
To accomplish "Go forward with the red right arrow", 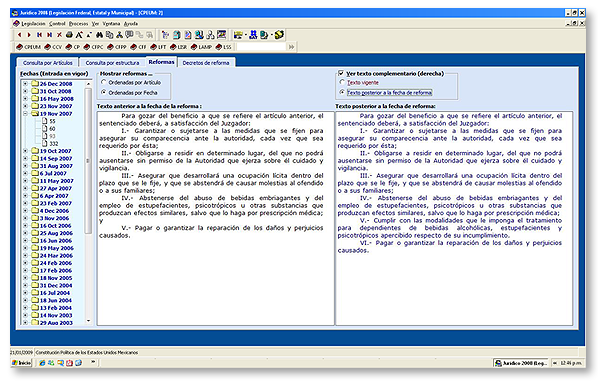I will [29, 35].
